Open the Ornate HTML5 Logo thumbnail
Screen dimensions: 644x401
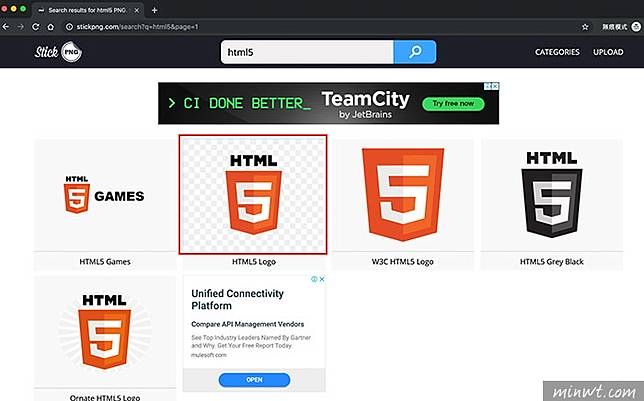coord(105,332)
